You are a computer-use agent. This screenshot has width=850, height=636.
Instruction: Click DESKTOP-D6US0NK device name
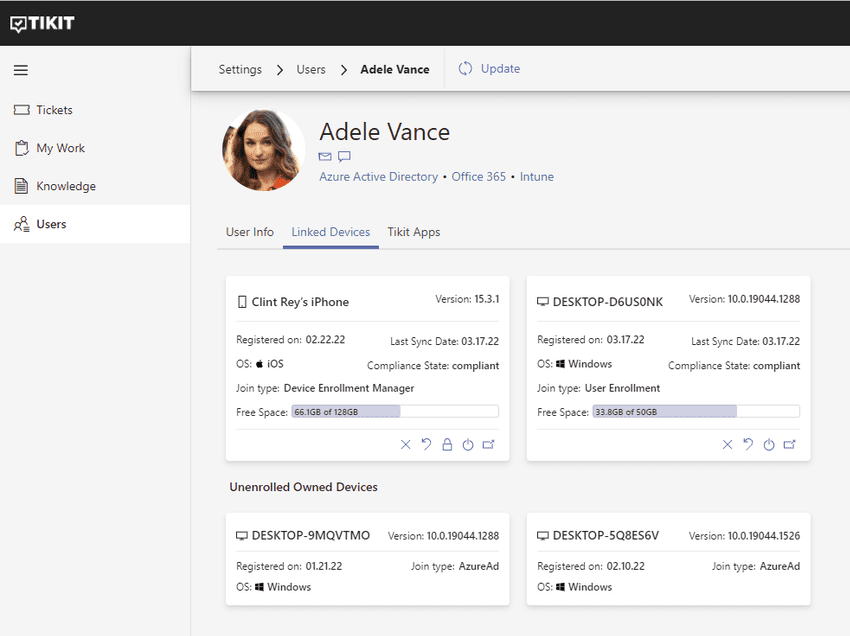(608, 302)
